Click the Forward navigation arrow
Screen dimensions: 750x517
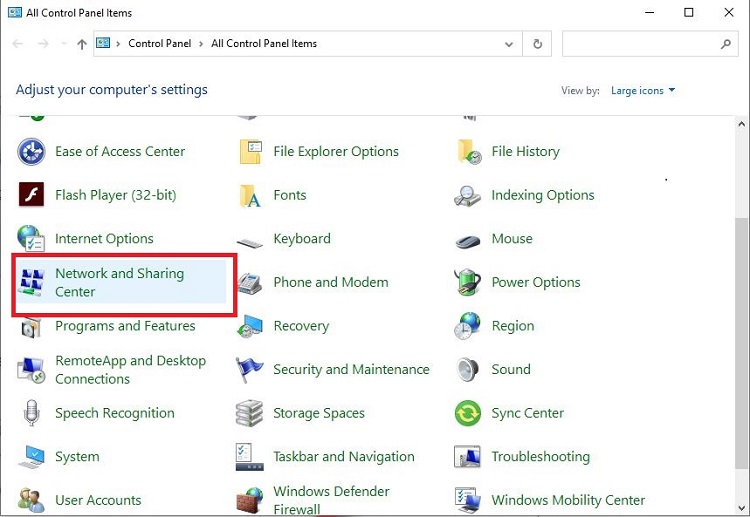43,44
